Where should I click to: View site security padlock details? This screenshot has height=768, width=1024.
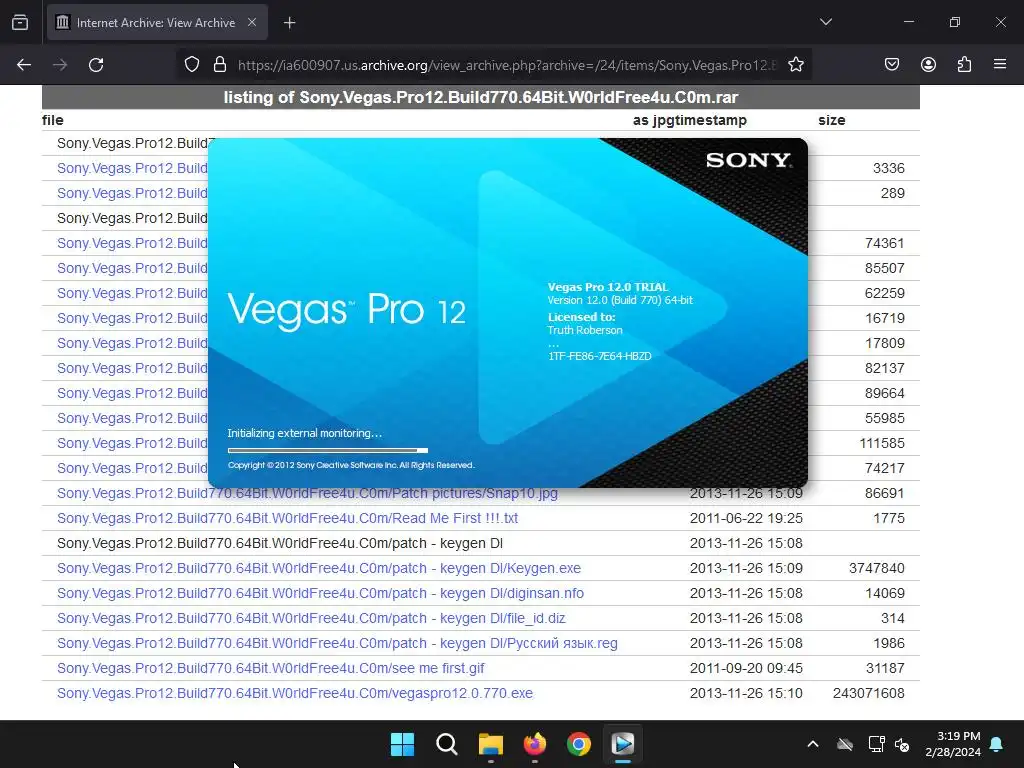(220, 65)
